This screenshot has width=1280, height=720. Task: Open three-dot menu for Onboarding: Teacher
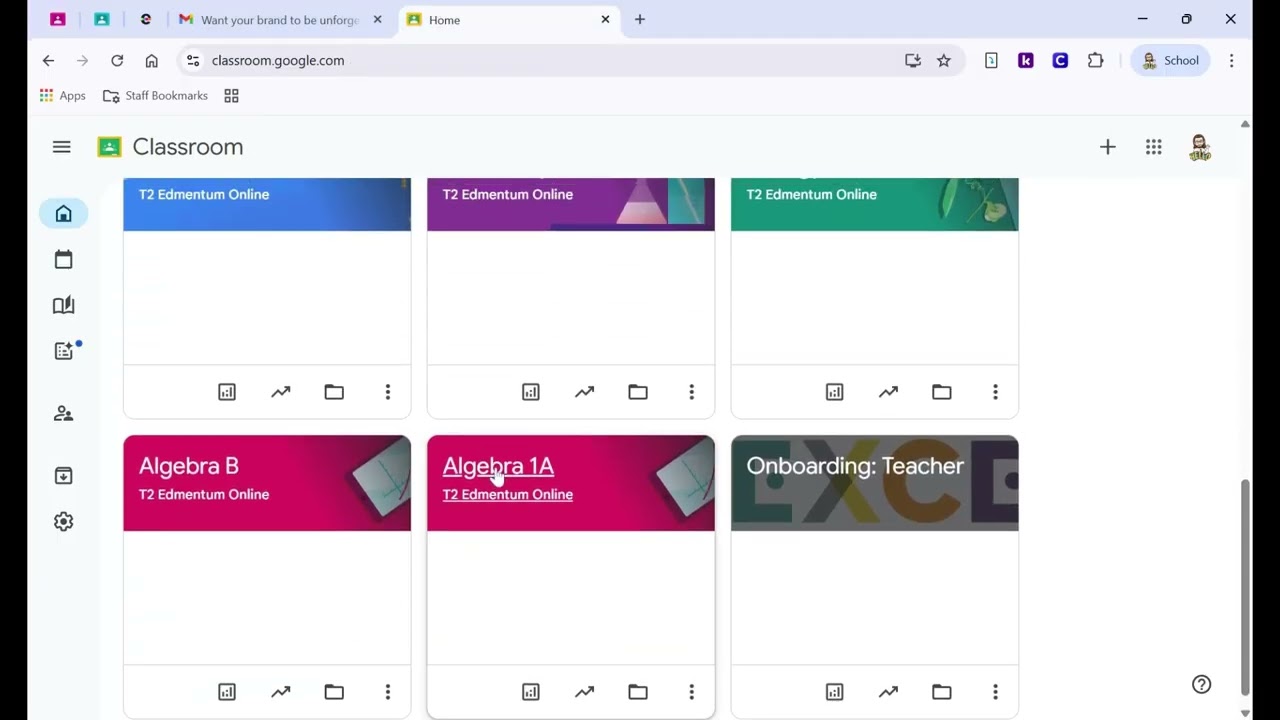point(996,692)
